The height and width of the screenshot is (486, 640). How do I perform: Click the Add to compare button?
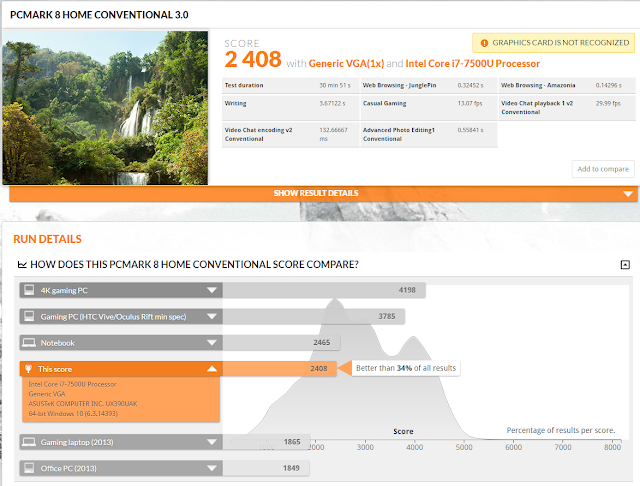tap(603, 169)
